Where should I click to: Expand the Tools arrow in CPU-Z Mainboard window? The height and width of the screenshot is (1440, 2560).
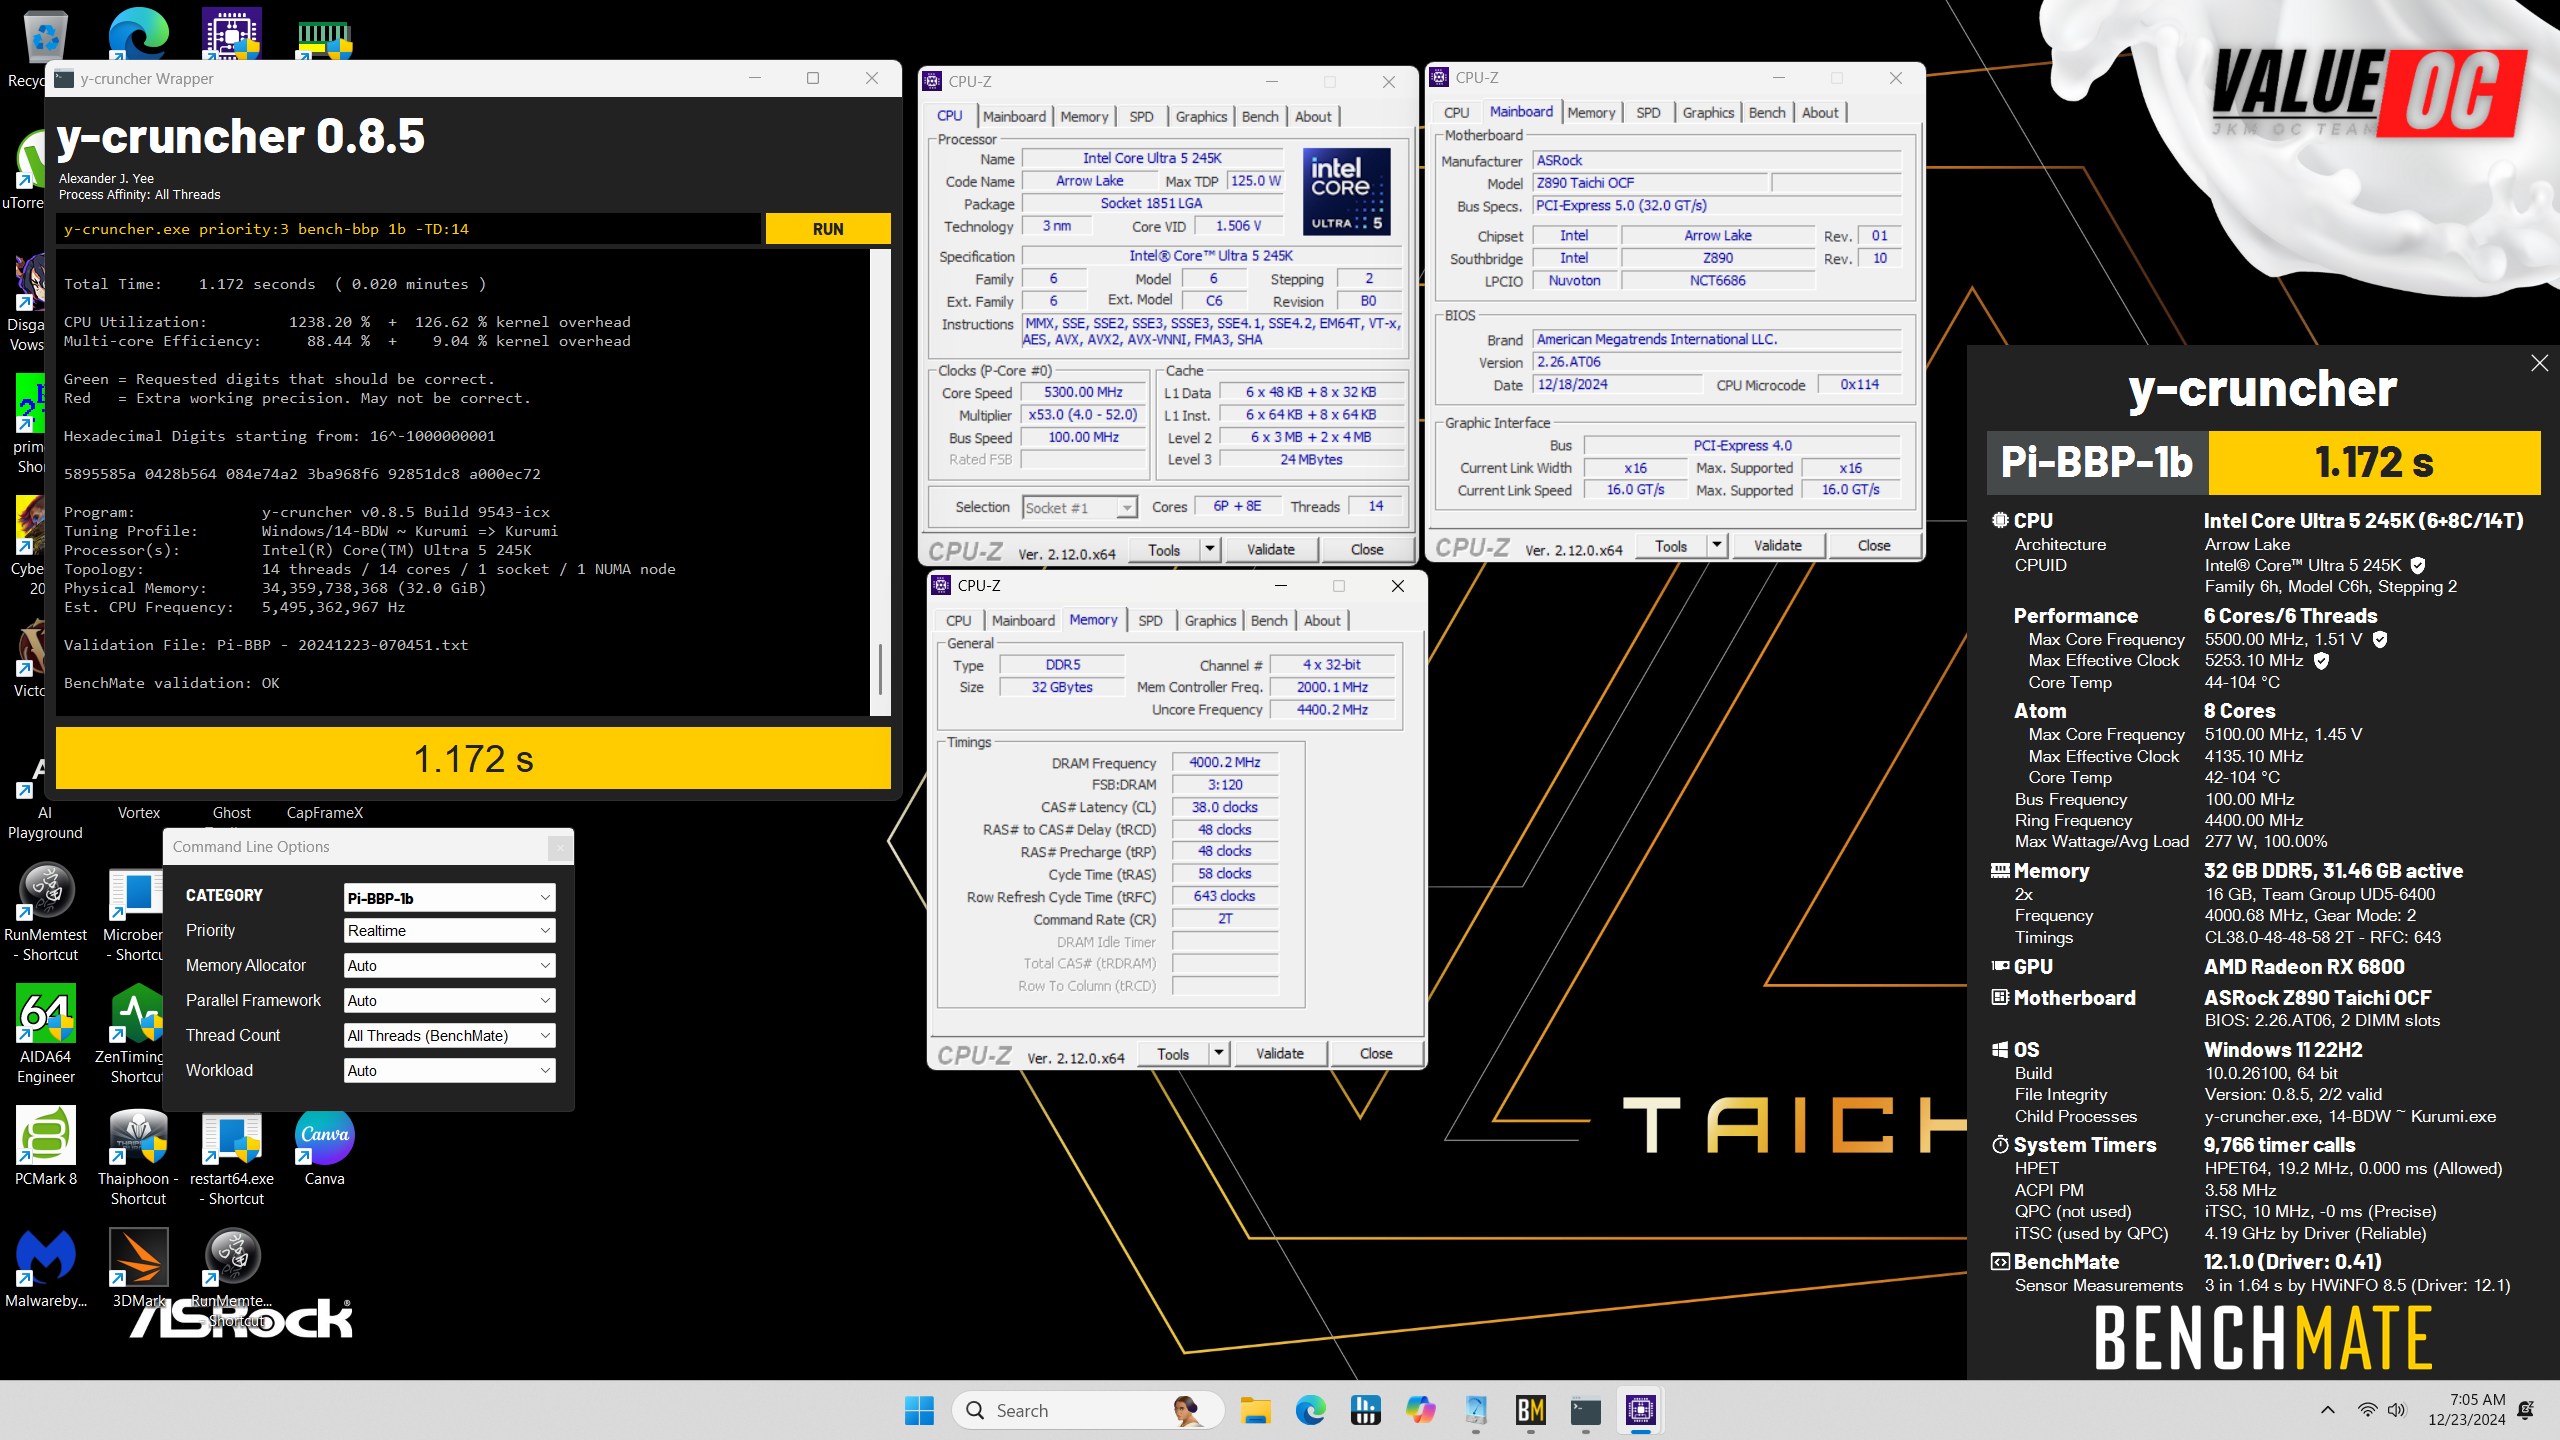1717,545
